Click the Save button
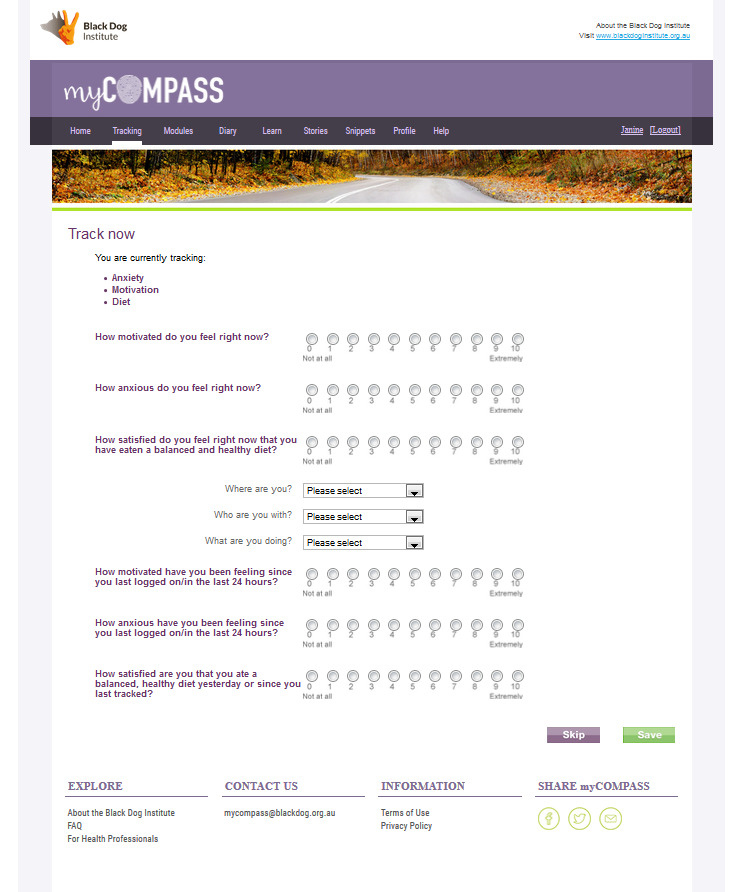 (x=649, y=735)
